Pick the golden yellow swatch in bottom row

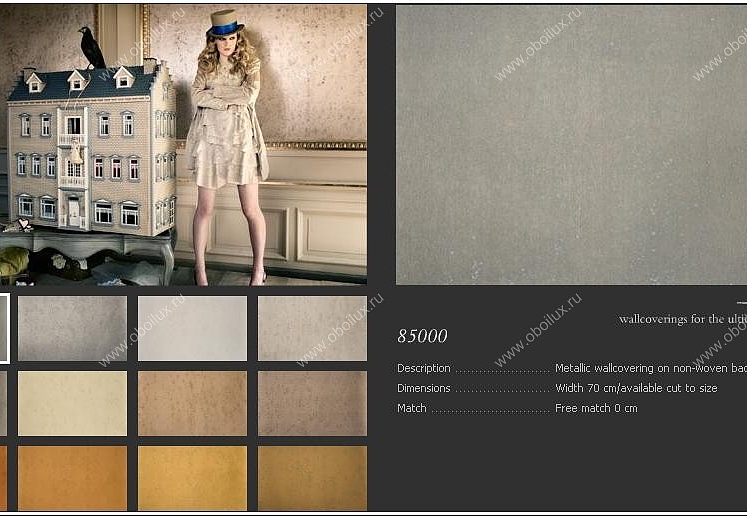pos(192,478)
